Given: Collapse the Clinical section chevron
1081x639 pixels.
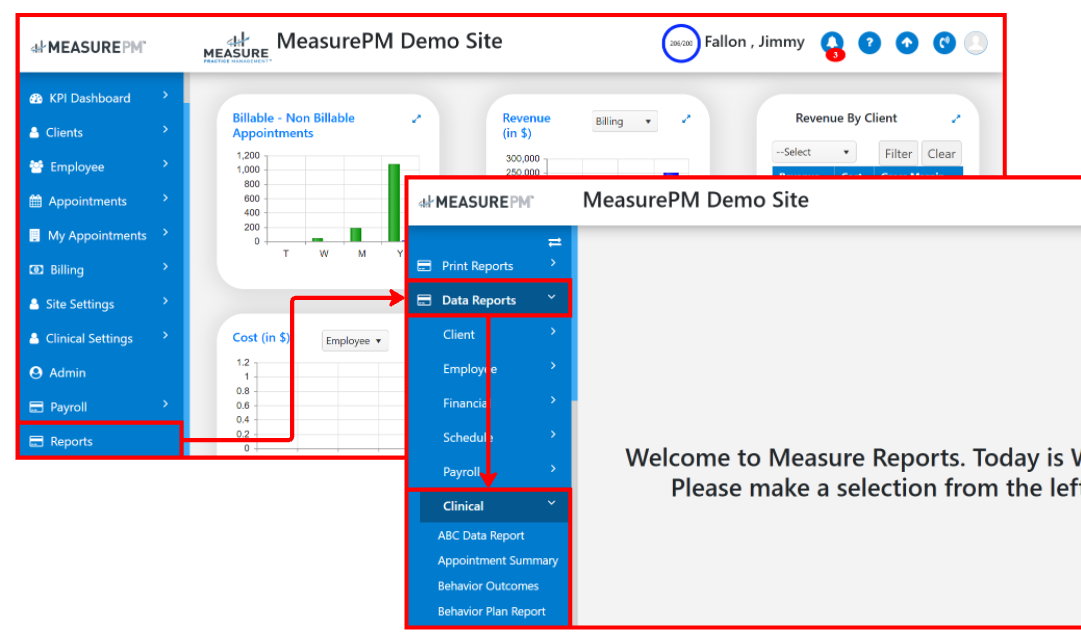Looking at the screenshot, I should [552, 503].
